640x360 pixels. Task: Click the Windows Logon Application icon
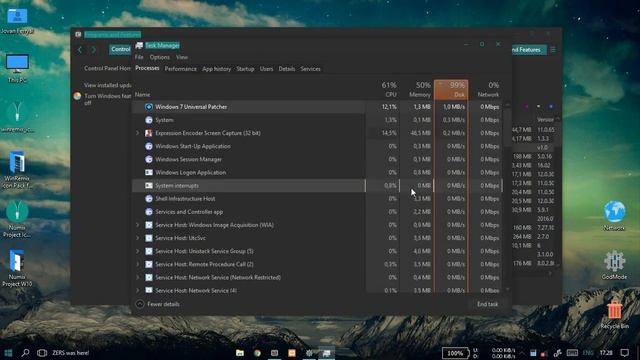click(149, 172)
